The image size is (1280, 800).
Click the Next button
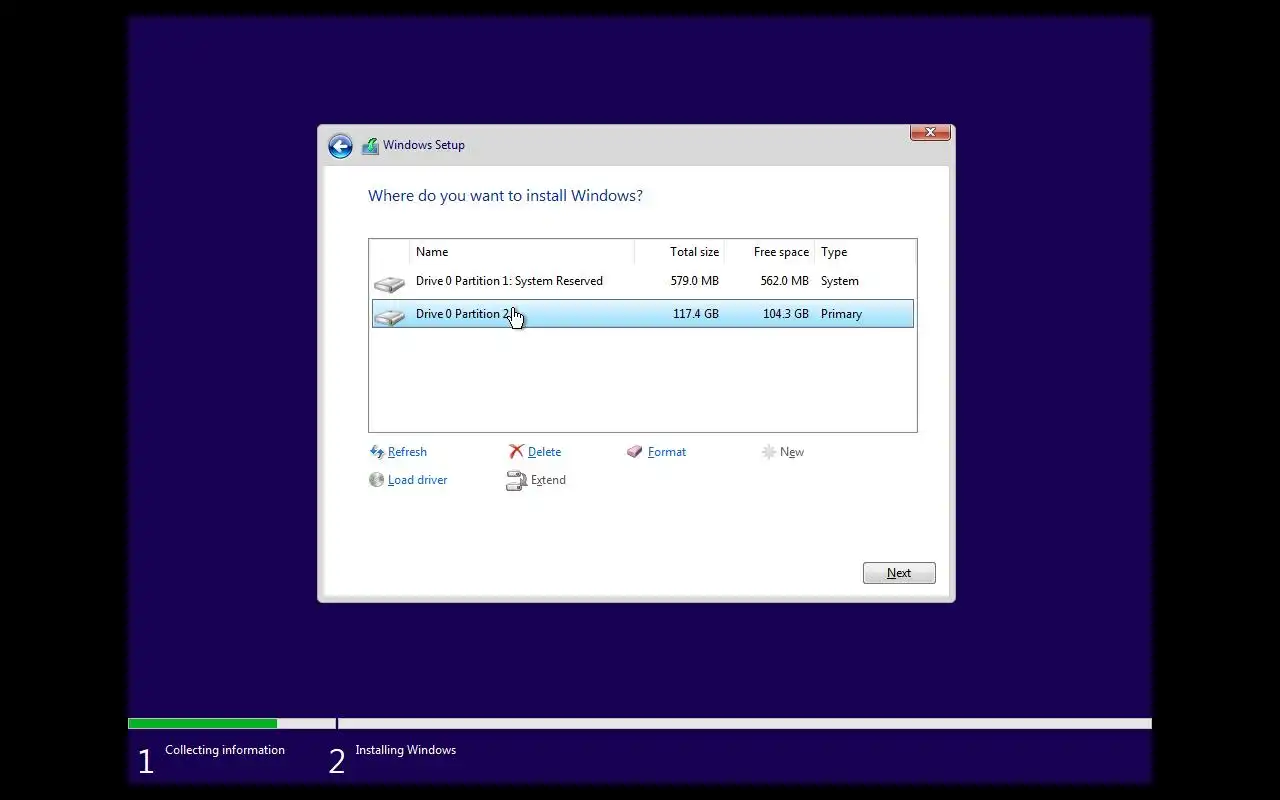click(x=899, y=573)
